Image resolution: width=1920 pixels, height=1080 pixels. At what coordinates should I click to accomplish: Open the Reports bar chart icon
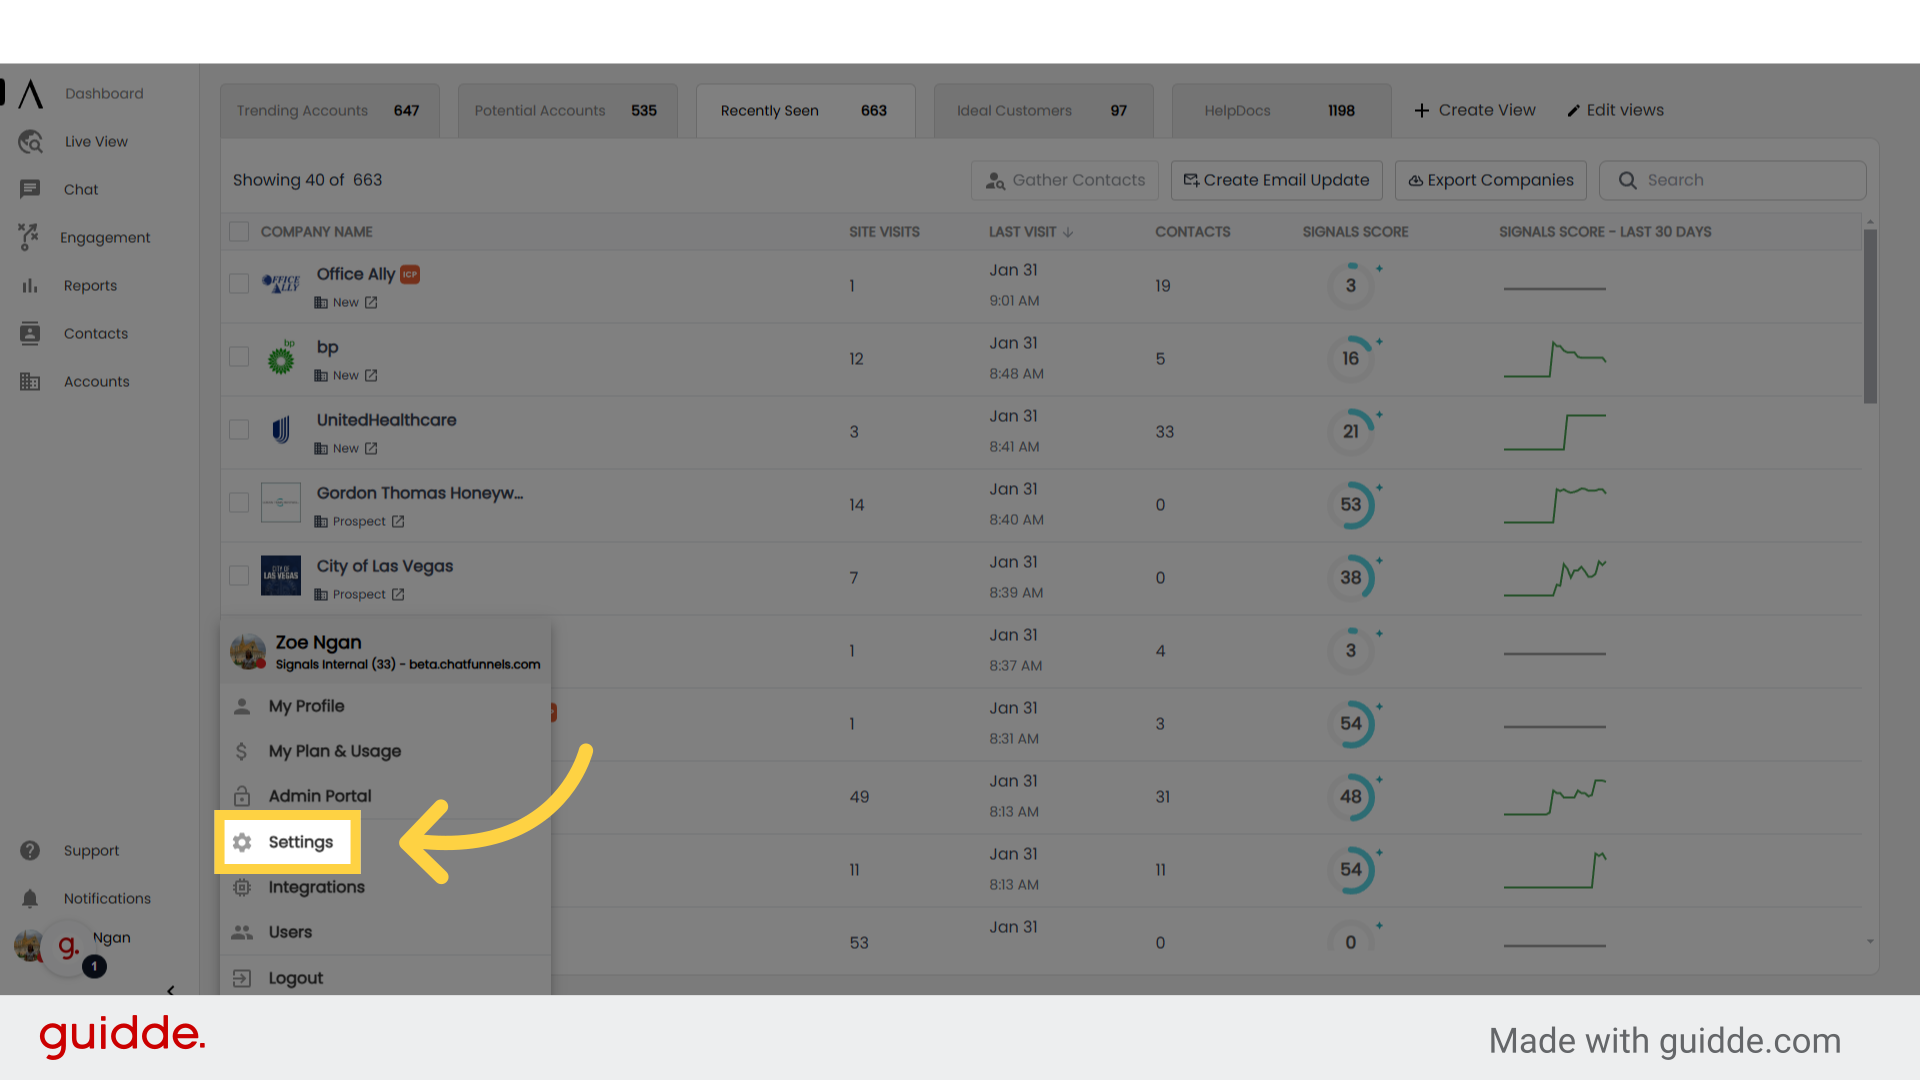click(30, 286)
